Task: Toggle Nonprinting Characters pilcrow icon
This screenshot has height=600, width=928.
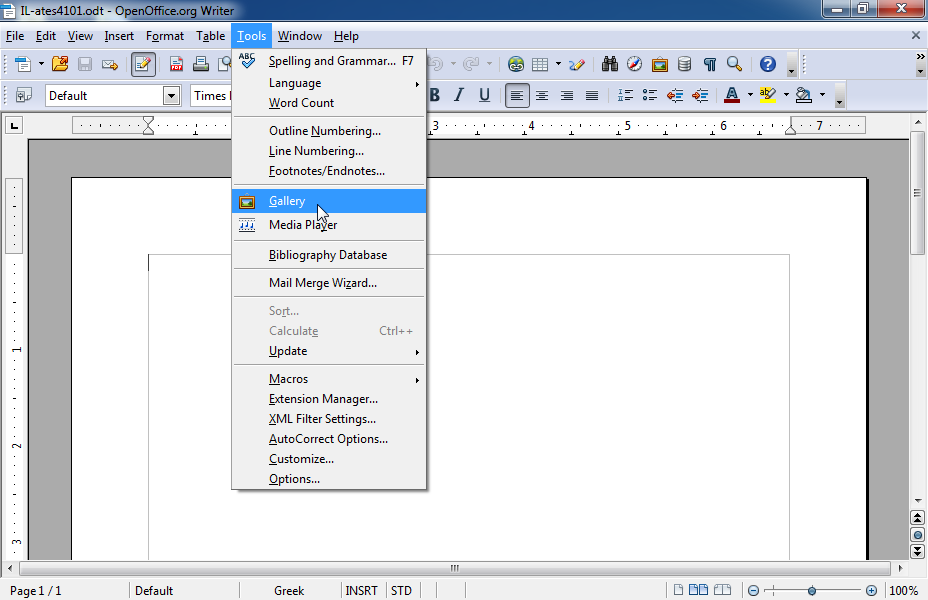Action: 710,64
